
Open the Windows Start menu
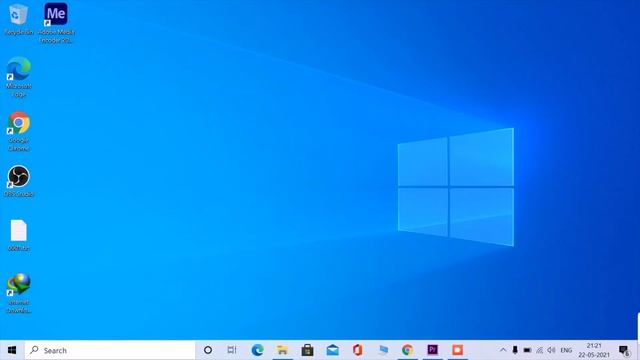[x=12, y=350]
